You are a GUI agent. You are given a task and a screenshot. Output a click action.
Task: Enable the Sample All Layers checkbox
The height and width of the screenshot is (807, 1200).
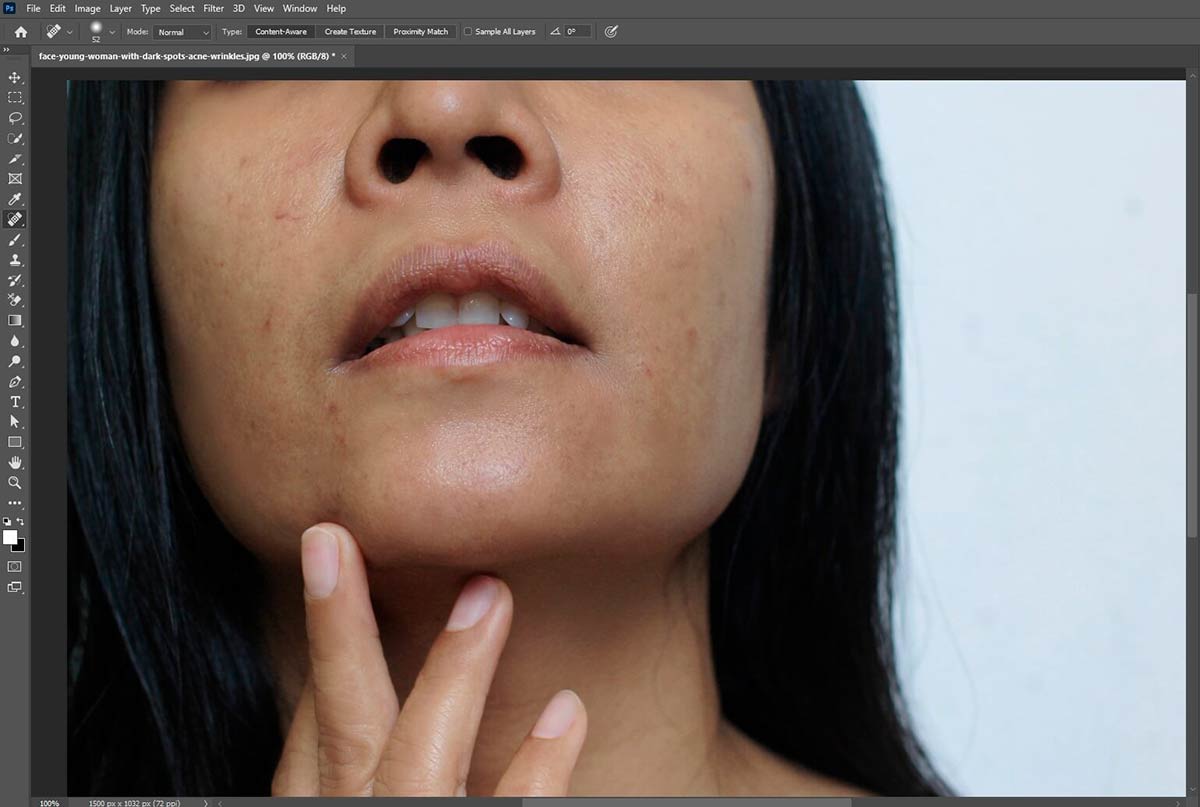(468, 32)
